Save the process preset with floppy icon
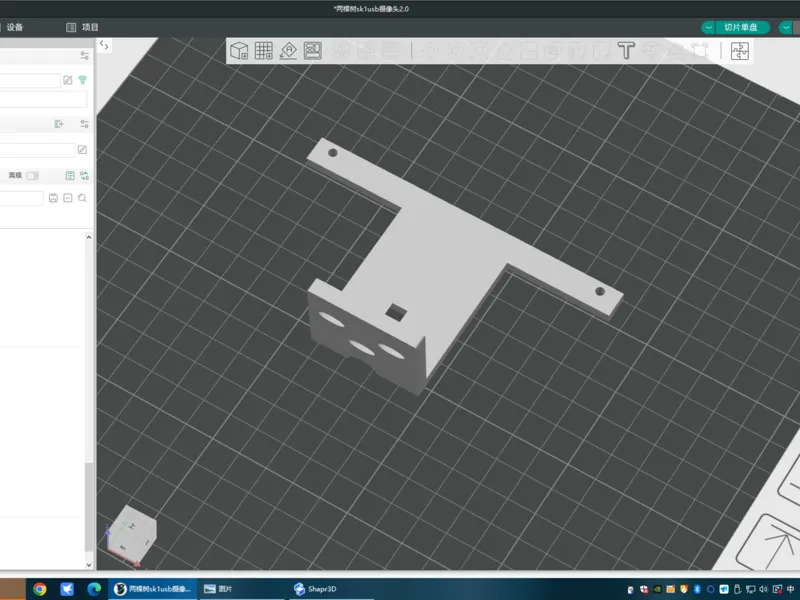 [x=53, y=198]
